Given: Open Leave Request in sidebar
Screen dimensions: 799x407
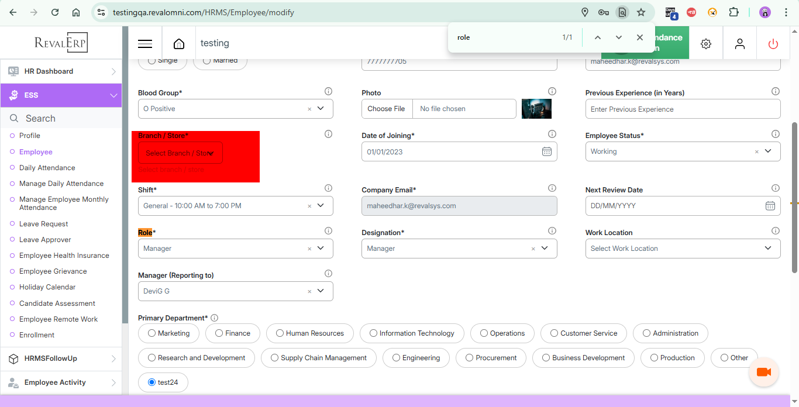Looking at the screenshot, I should (43, 224).
